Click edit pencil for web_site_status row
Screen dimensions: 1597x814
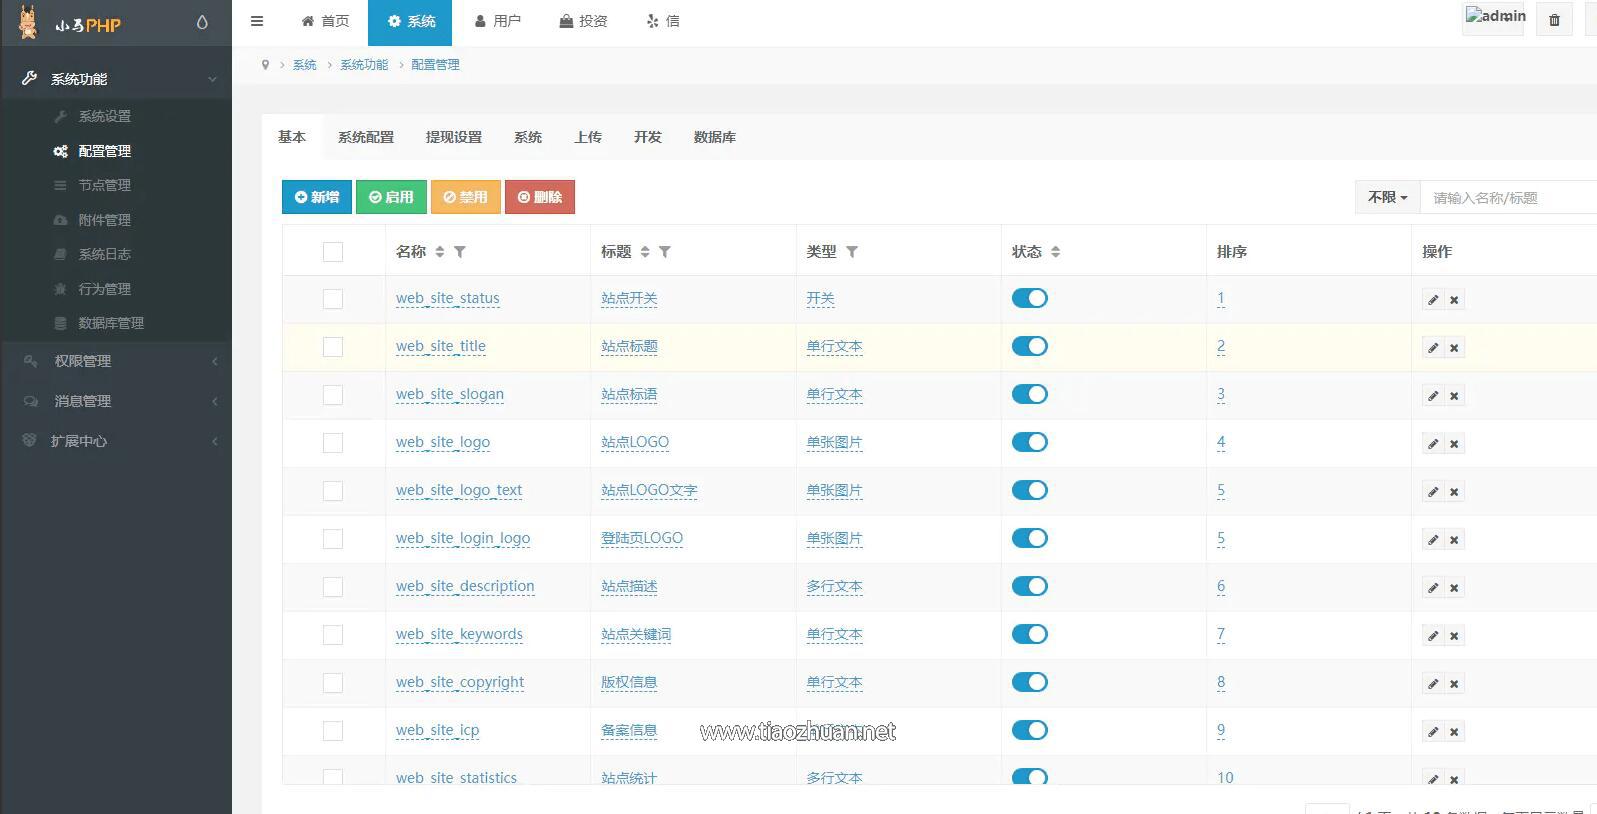pos(1433,300)
